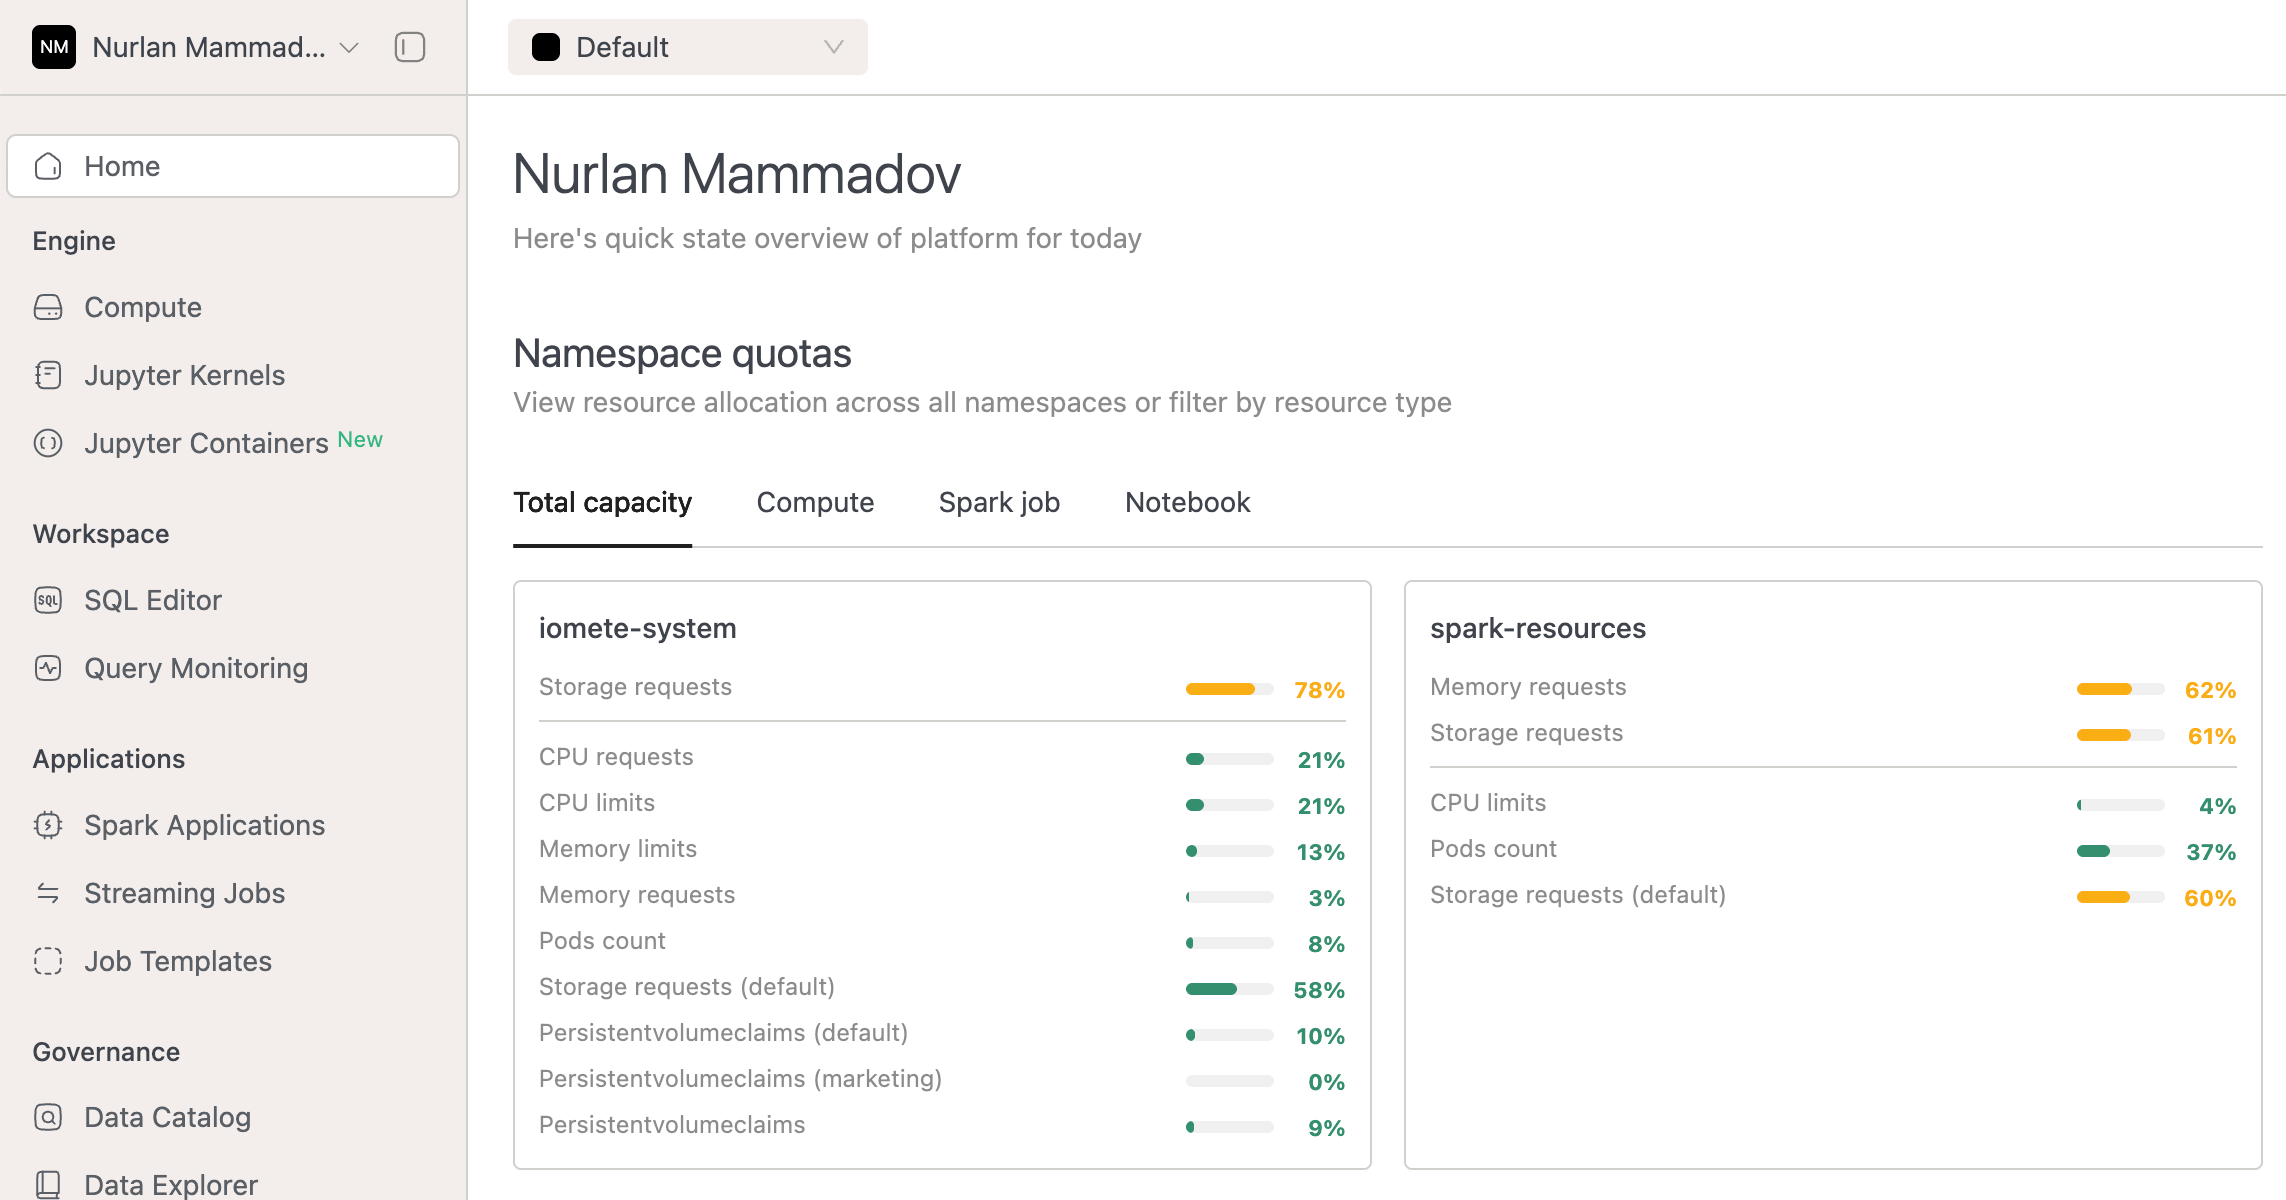Click the Storage requests 78% progress bar
The height and width of the screenshot is (1200, 2286).
(x=1228, y=688)
